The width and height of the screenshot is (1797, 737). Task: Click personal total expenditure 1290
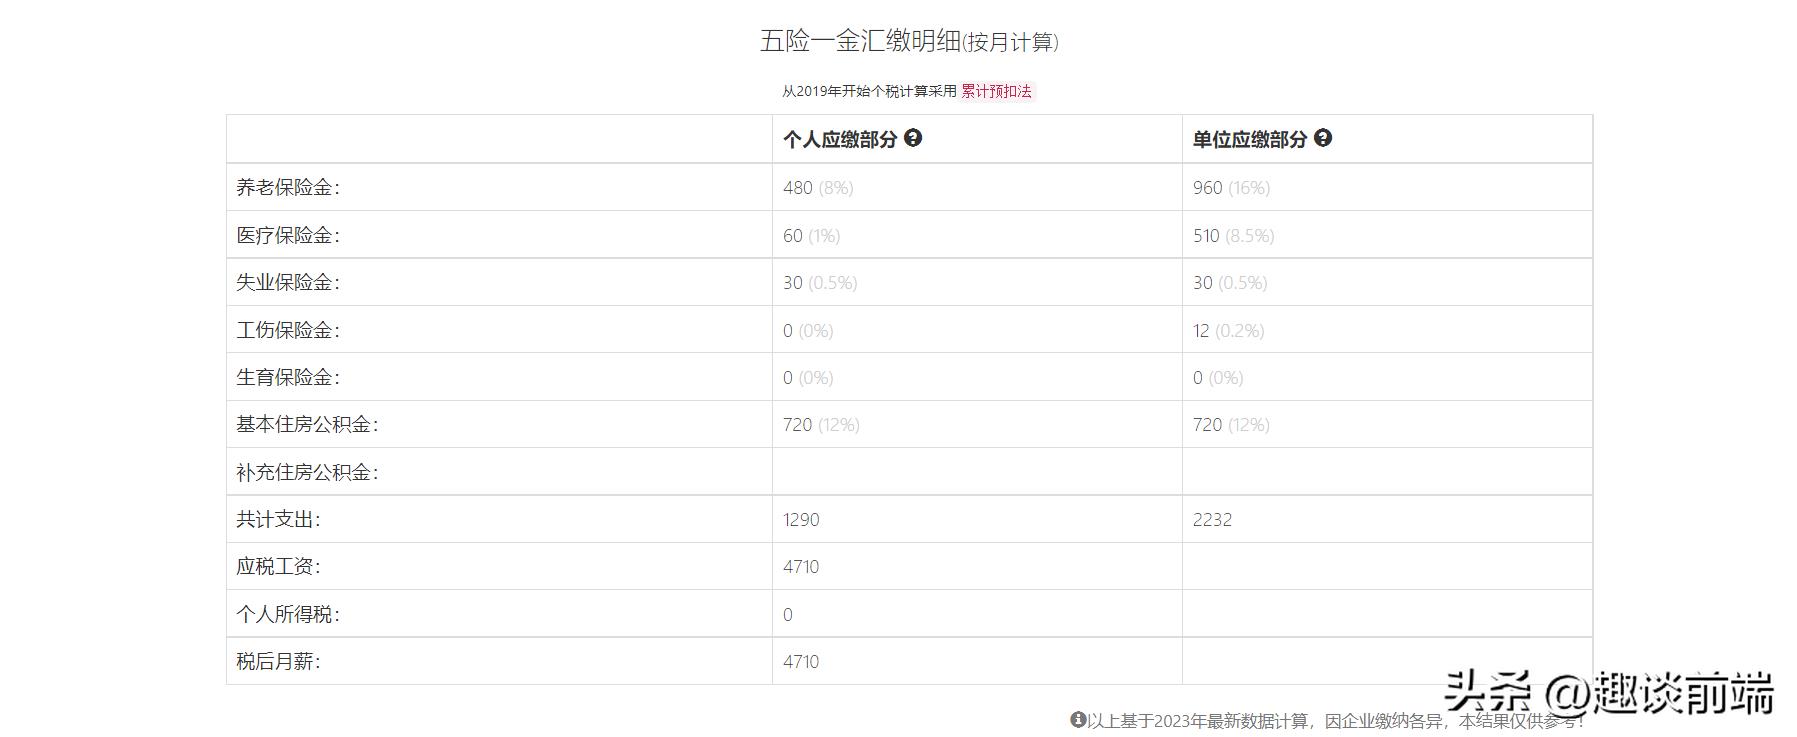point(801,519)
